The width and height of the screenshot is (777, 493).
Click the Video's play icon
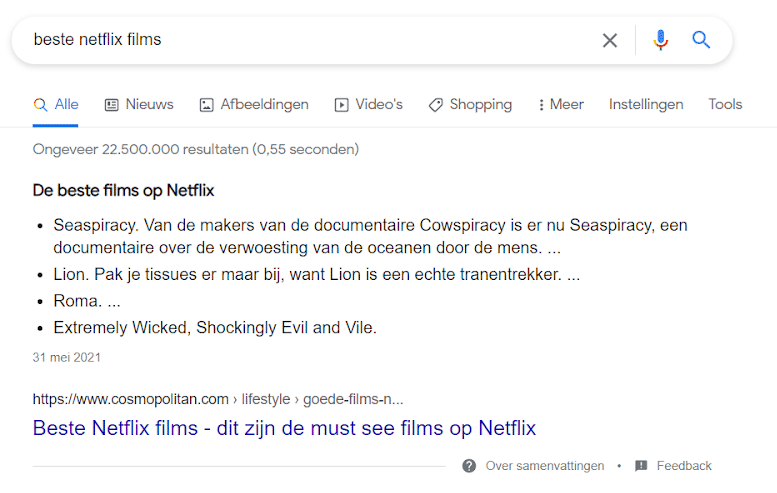[341, 105]
